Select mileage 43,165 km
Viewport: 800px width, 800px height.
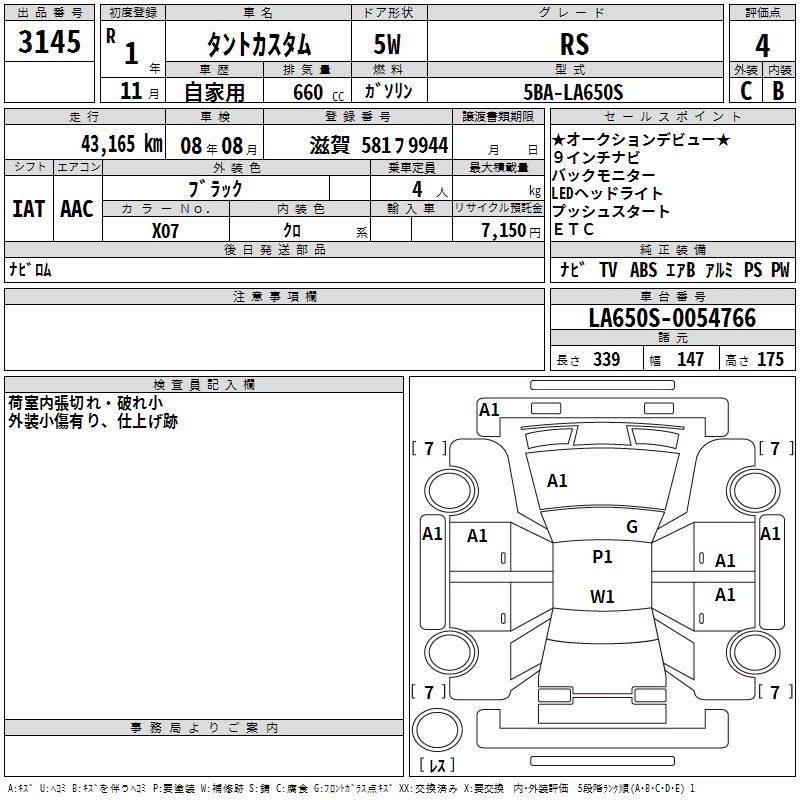122,144
